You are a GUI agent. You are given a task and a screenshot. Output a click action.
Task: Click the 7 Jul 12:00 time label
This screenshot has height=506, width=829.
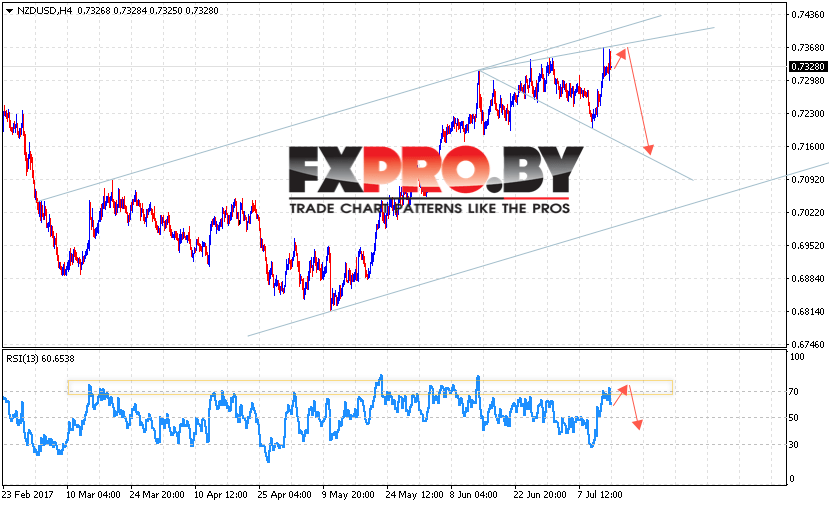click(600, 495)
